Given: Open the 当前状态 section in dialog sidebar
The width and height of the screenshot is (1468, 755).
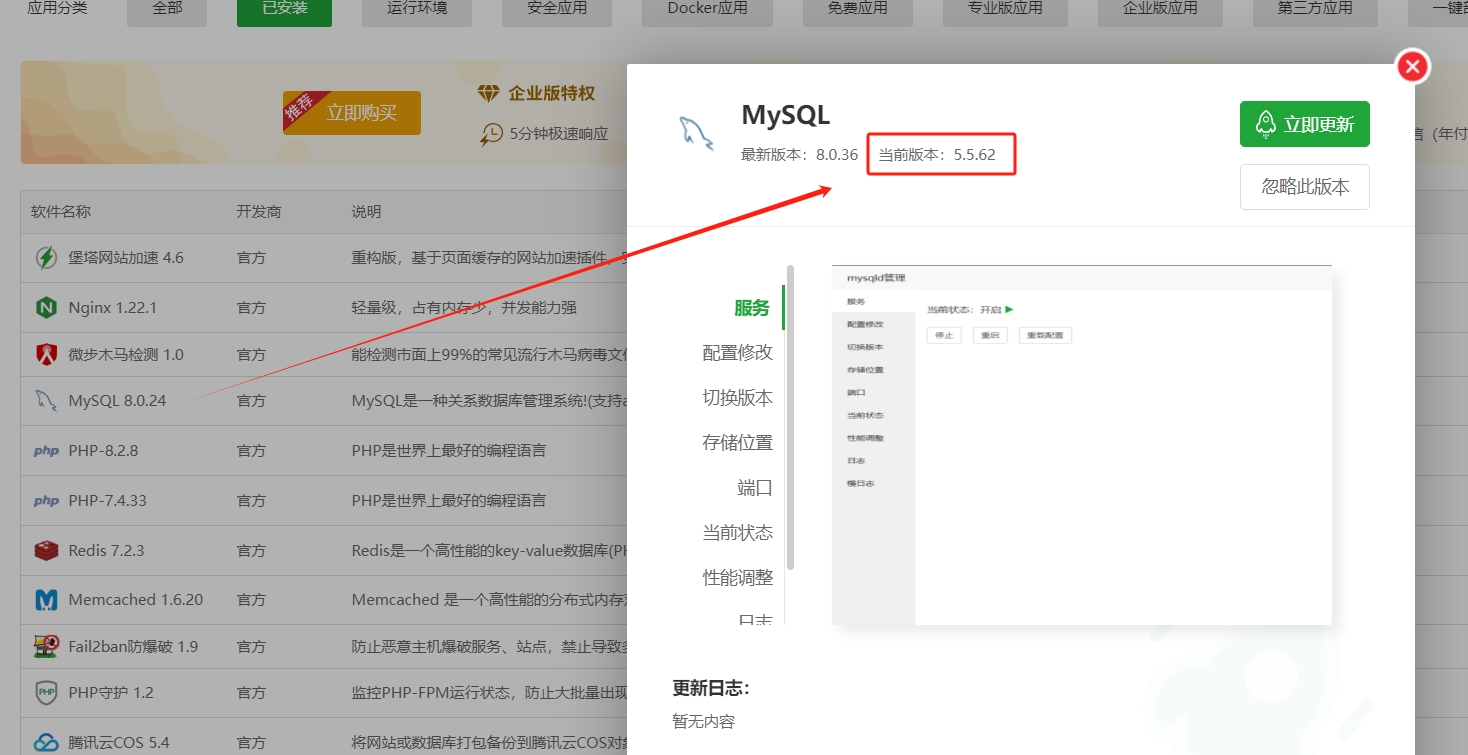Looking at the screenshot, I should tap(737, 533).
